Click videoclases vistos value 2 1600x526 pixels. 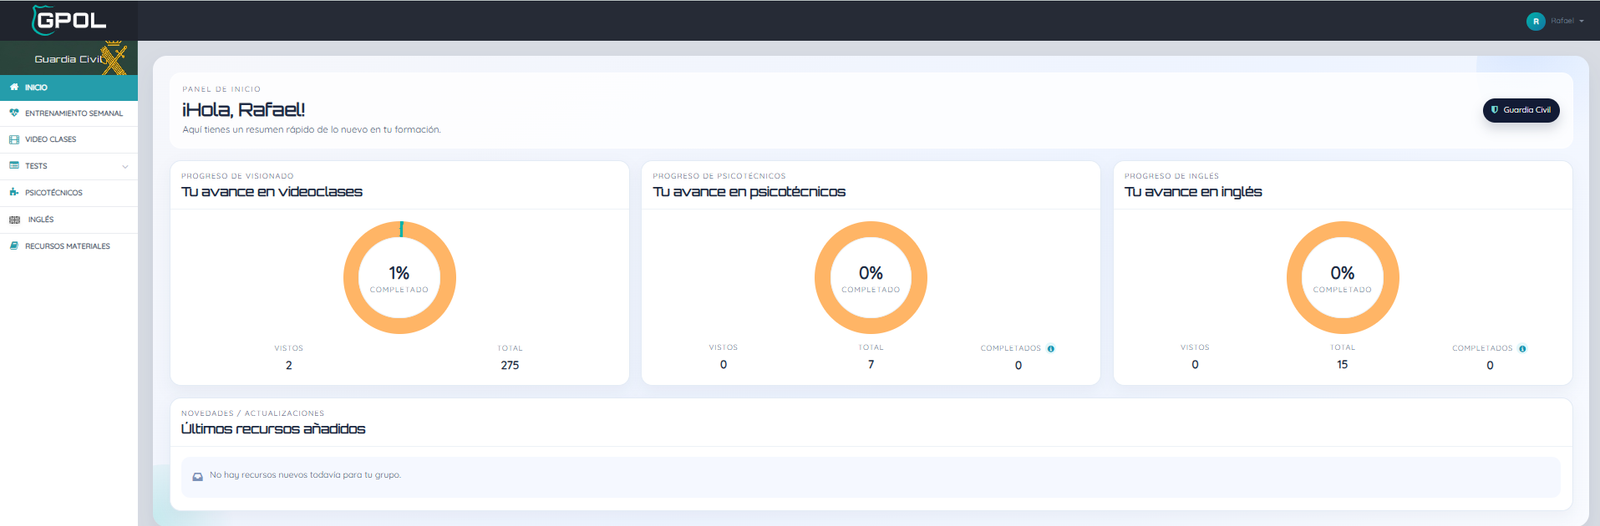click(289, 366)
